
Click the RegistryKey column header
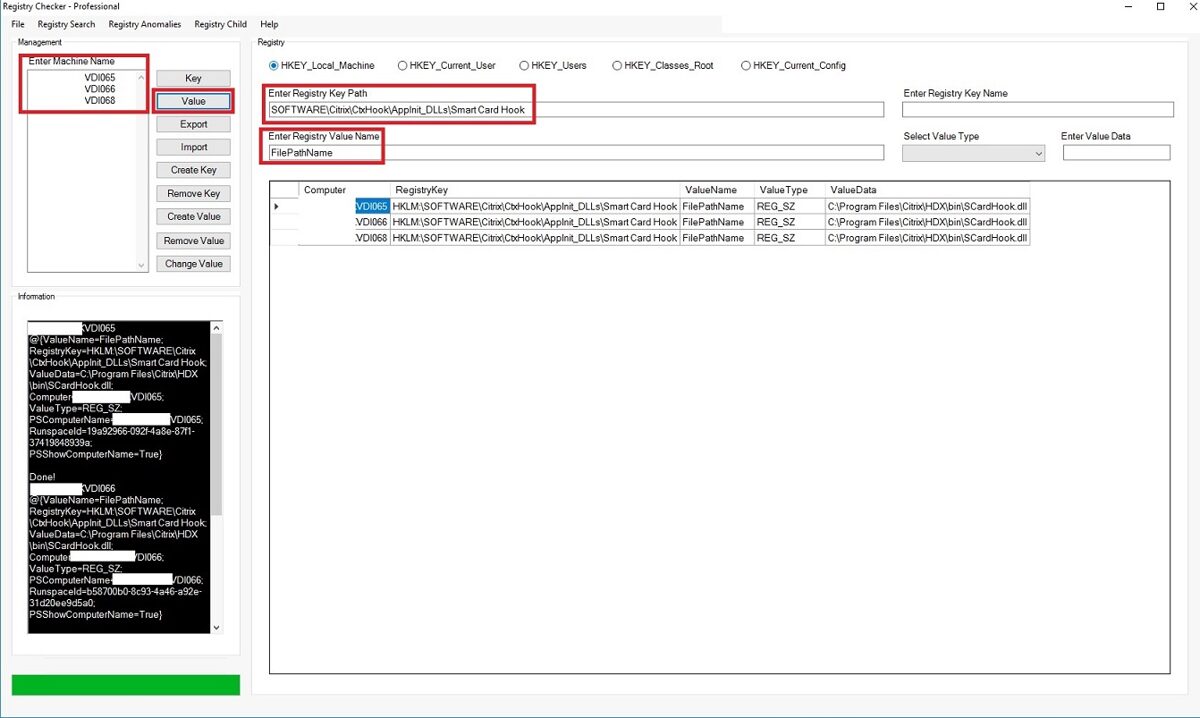[536, 190]
